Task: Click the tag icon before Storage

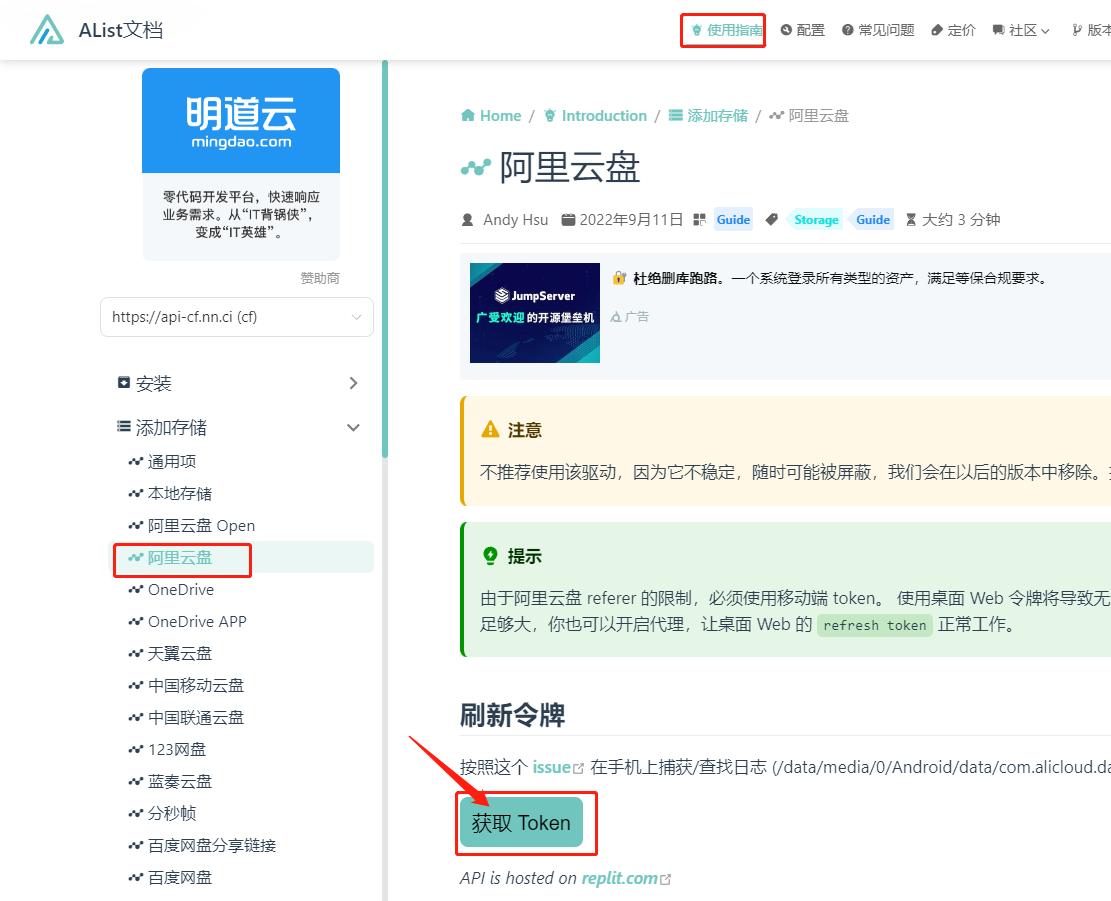Action: tap(772, 220)
